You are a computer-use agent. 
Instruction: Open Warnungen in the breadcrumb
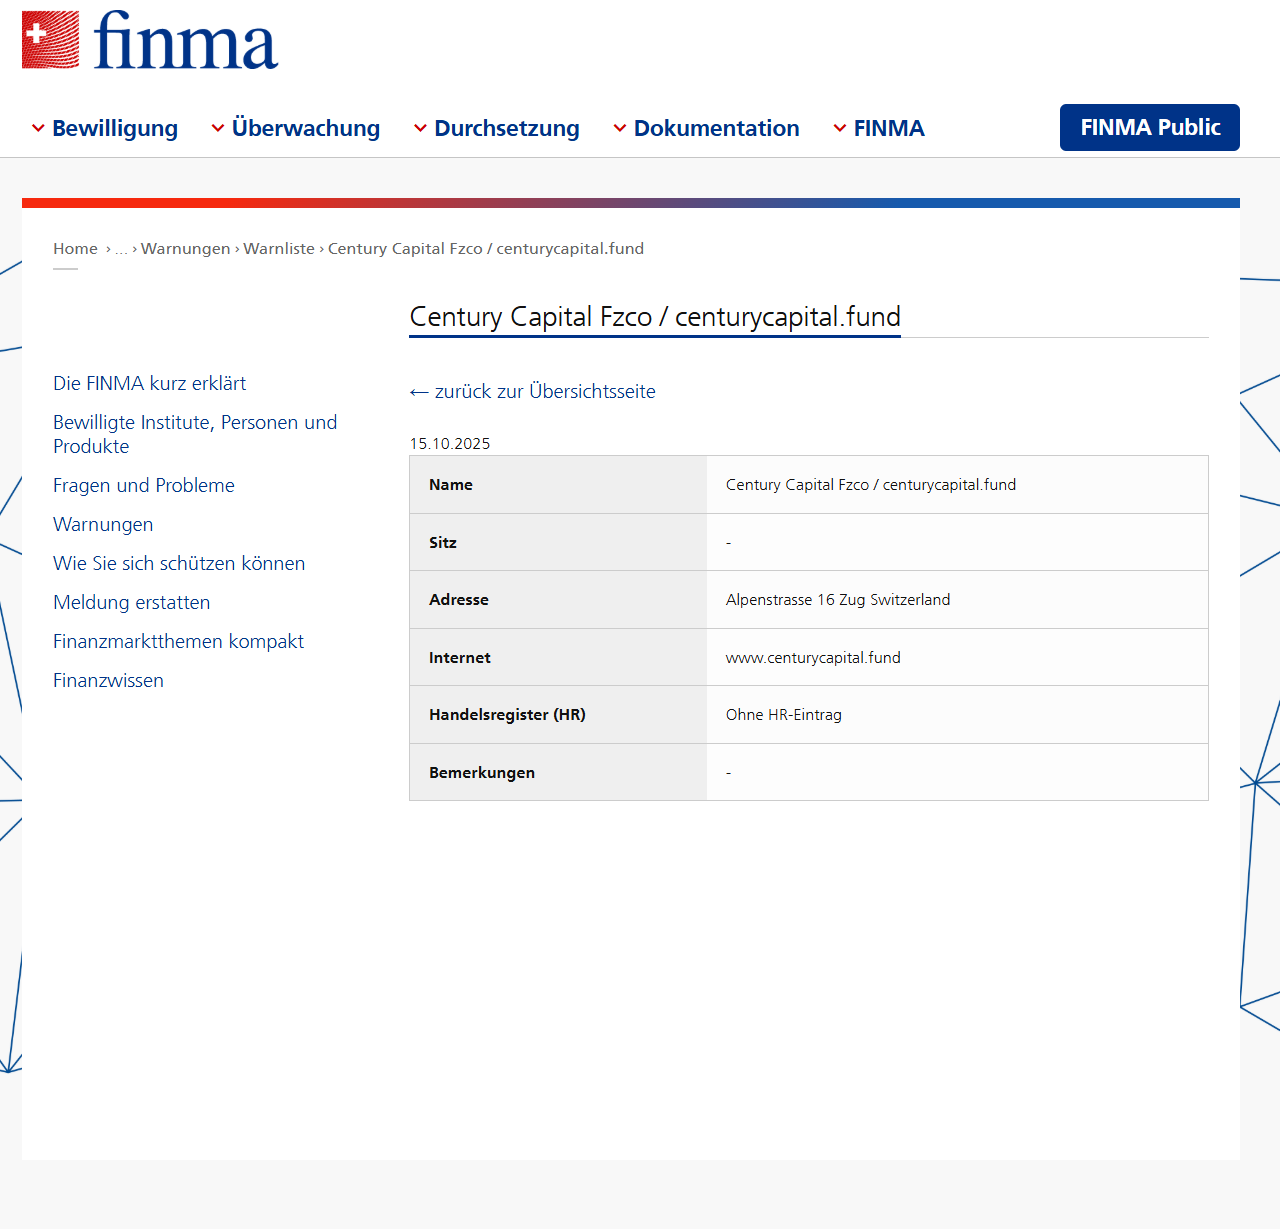[186, 249]
